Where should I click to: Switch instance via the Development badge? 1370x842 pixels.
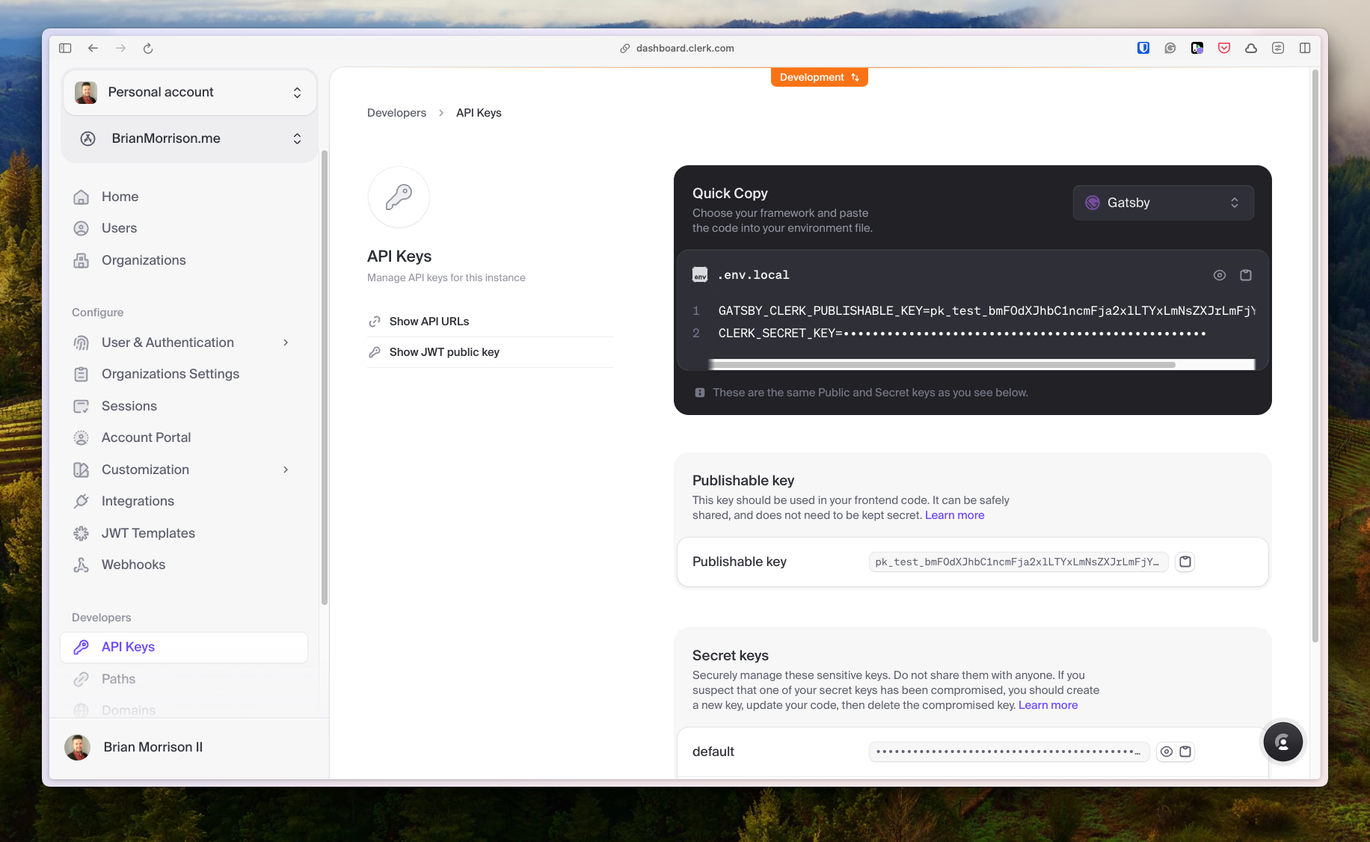(x=819, y=77)
